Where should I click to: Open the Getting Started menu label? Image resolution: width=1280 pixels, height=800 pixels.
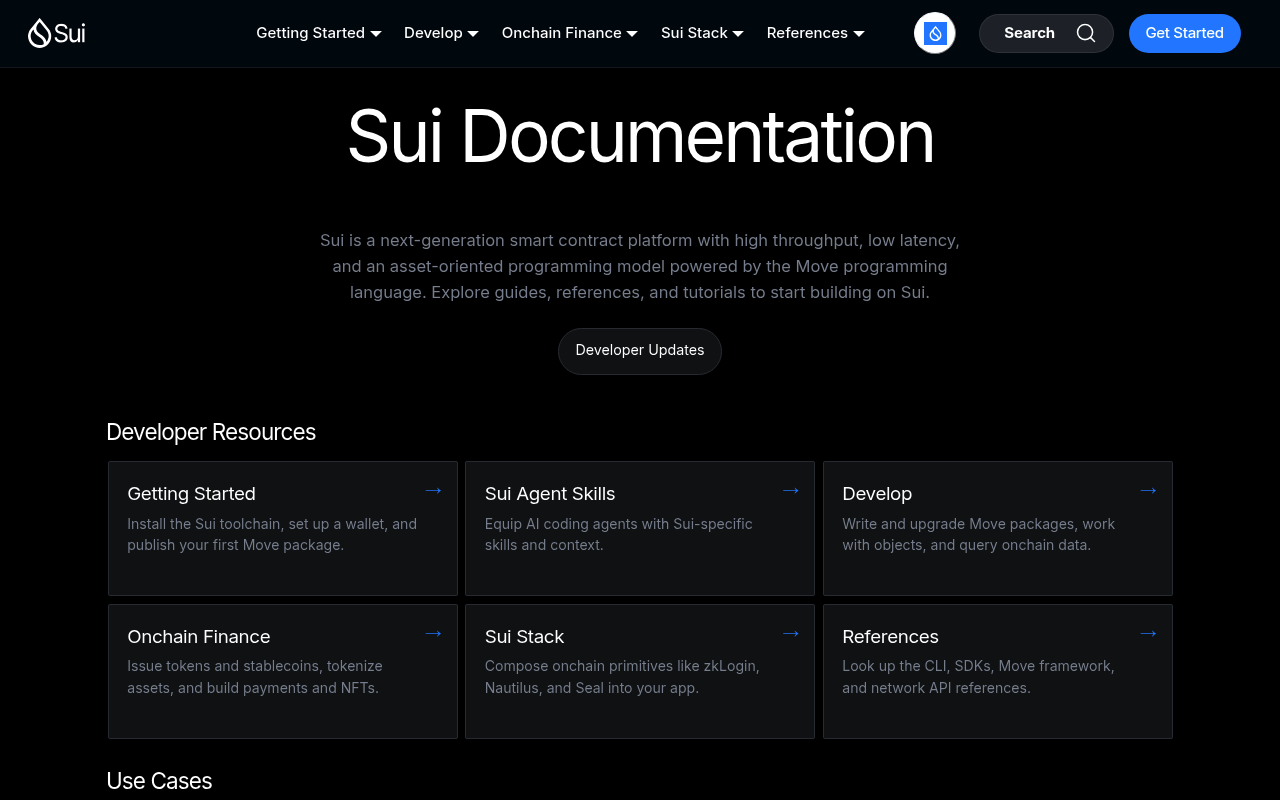click(x=310, y=33)
